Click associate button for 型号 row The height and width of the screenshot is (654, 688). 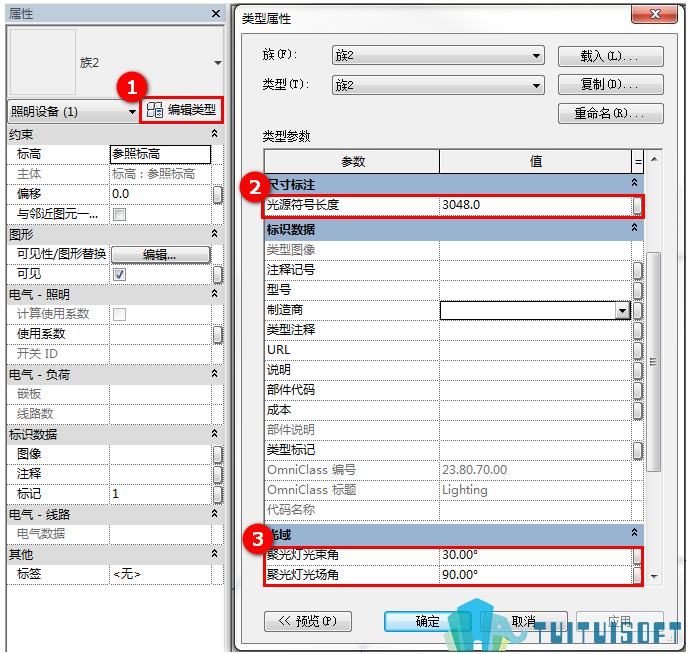(x=638, y=290)
